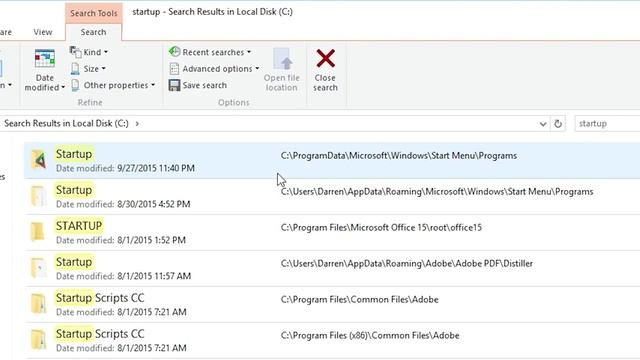Viewport: 640px width, 360px height.
Task: Click path C:\Users\Darren\AppData\Roaming\Microsoft\Windows\Start Menu\Programs
Action: coord(437,191)
